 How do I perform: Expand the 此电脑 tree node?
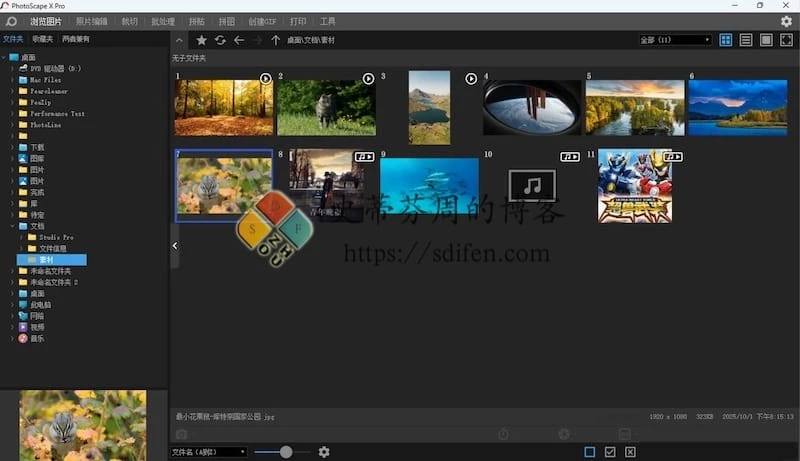click(13, 304)
